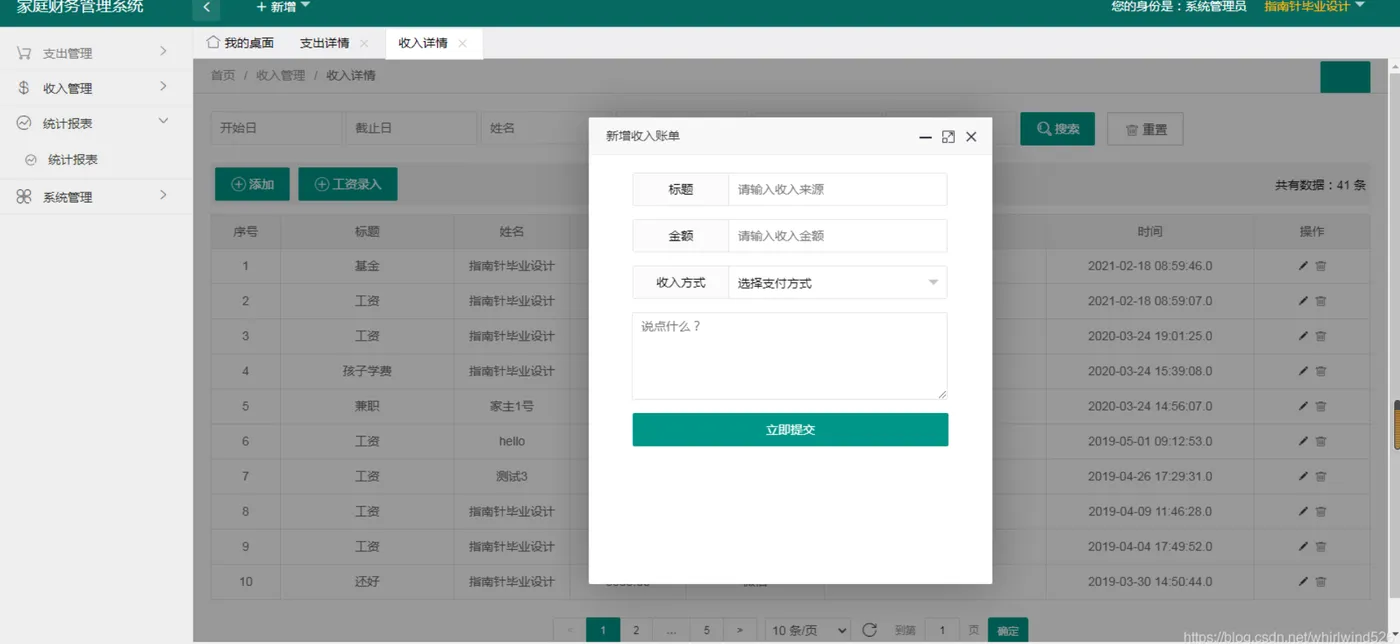
Task: Open the 指南针毕业设计 user menu
Action: (x=1314, y=6)
